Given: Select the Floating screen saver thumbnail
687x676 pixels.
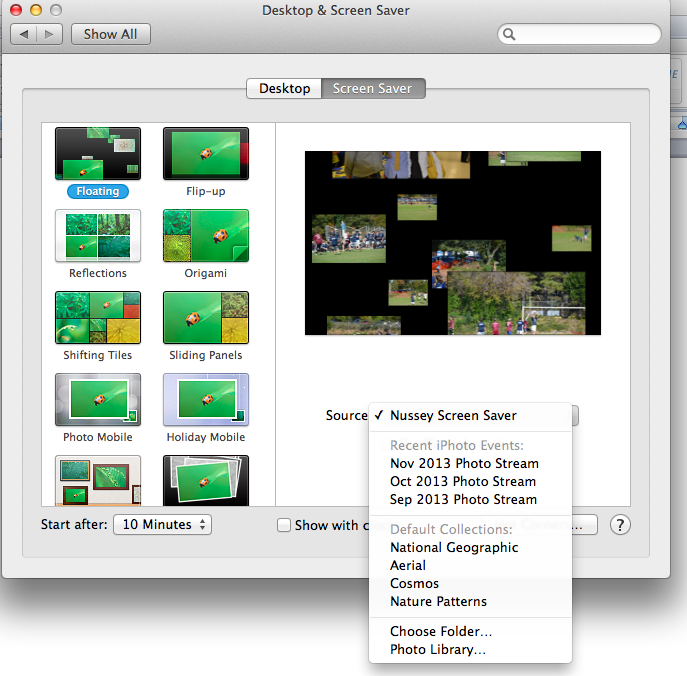Looking at the screenshot, I should (x=98, y=153).
